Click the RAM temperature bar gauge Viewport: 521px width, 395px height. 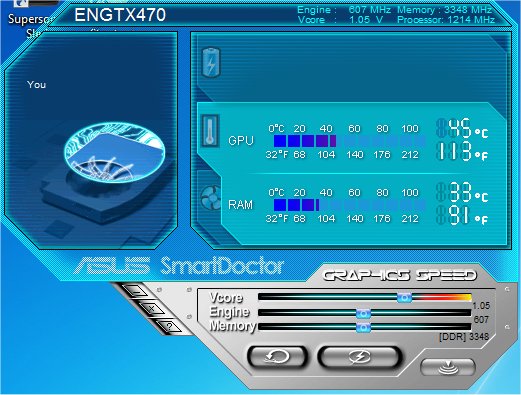[349, 205]
